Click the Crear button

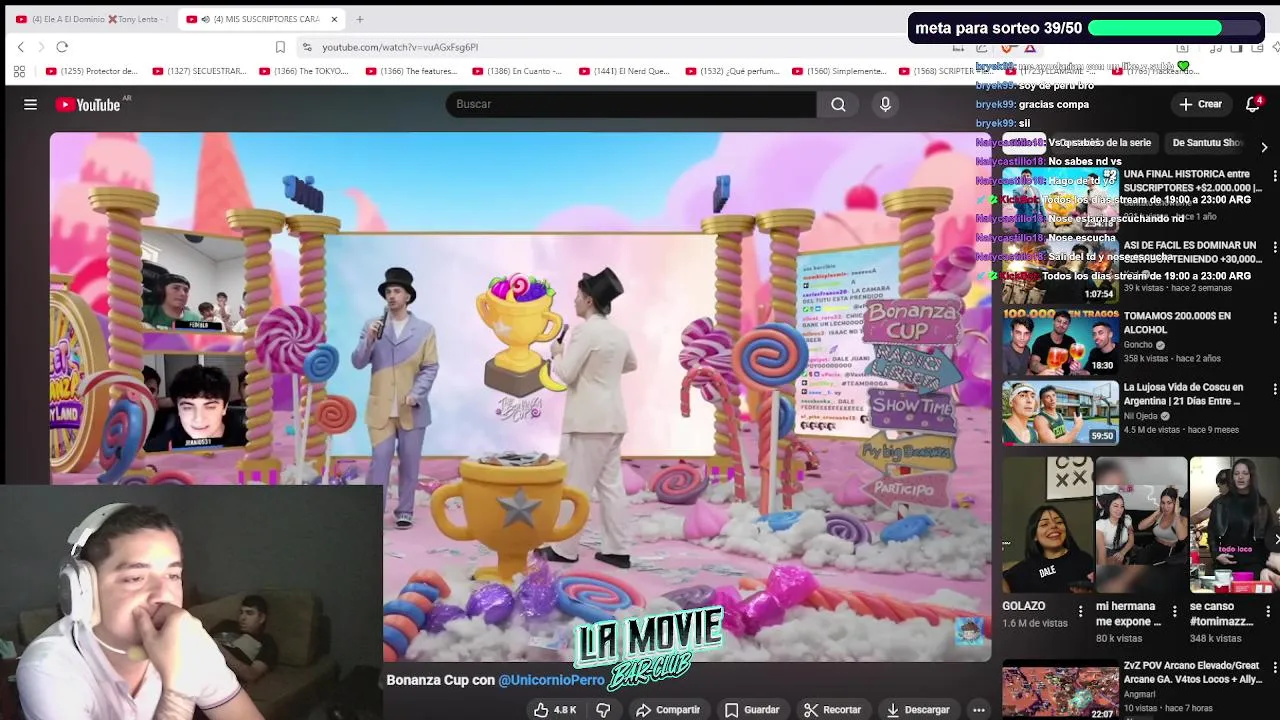pos(1201,104)
